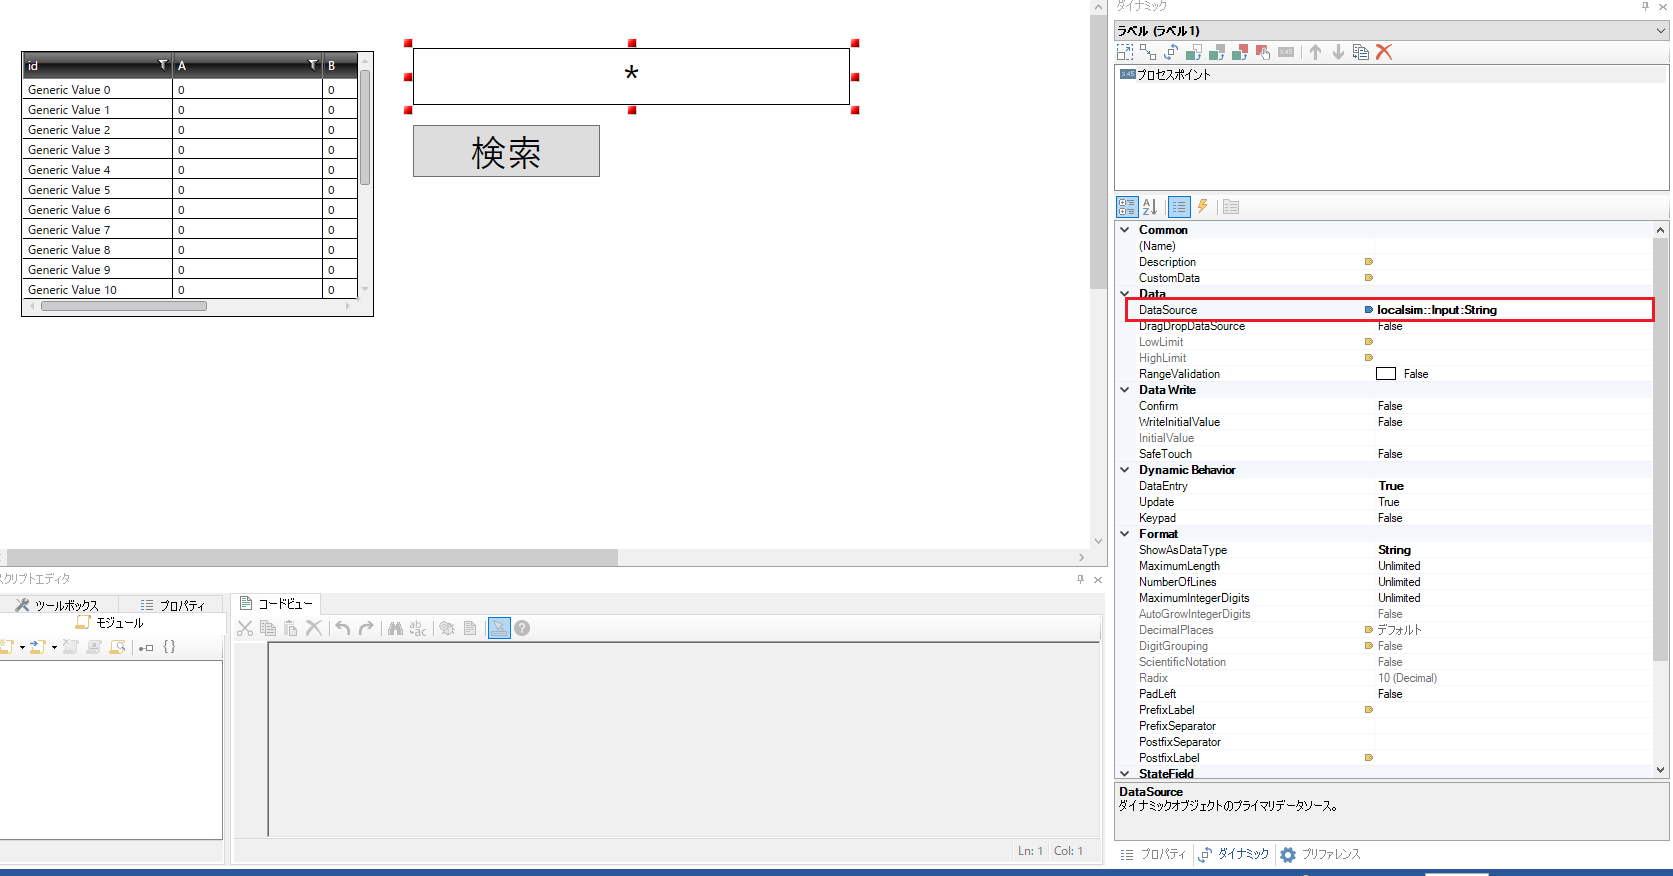The image size is (1673, 876).
Task: Click the red X delete dynamic icon
Action: point(1384,52)
